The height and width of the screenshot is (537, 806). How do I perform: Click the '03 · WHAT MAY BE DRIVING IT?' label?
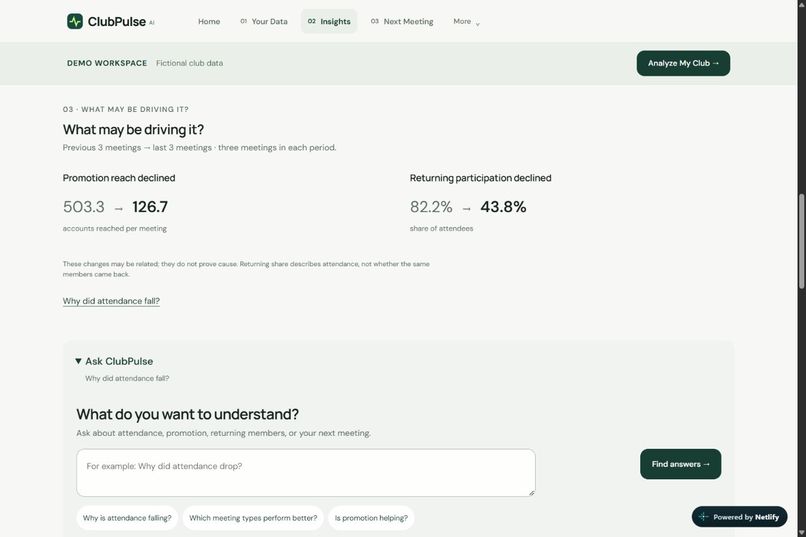(125, 109)
